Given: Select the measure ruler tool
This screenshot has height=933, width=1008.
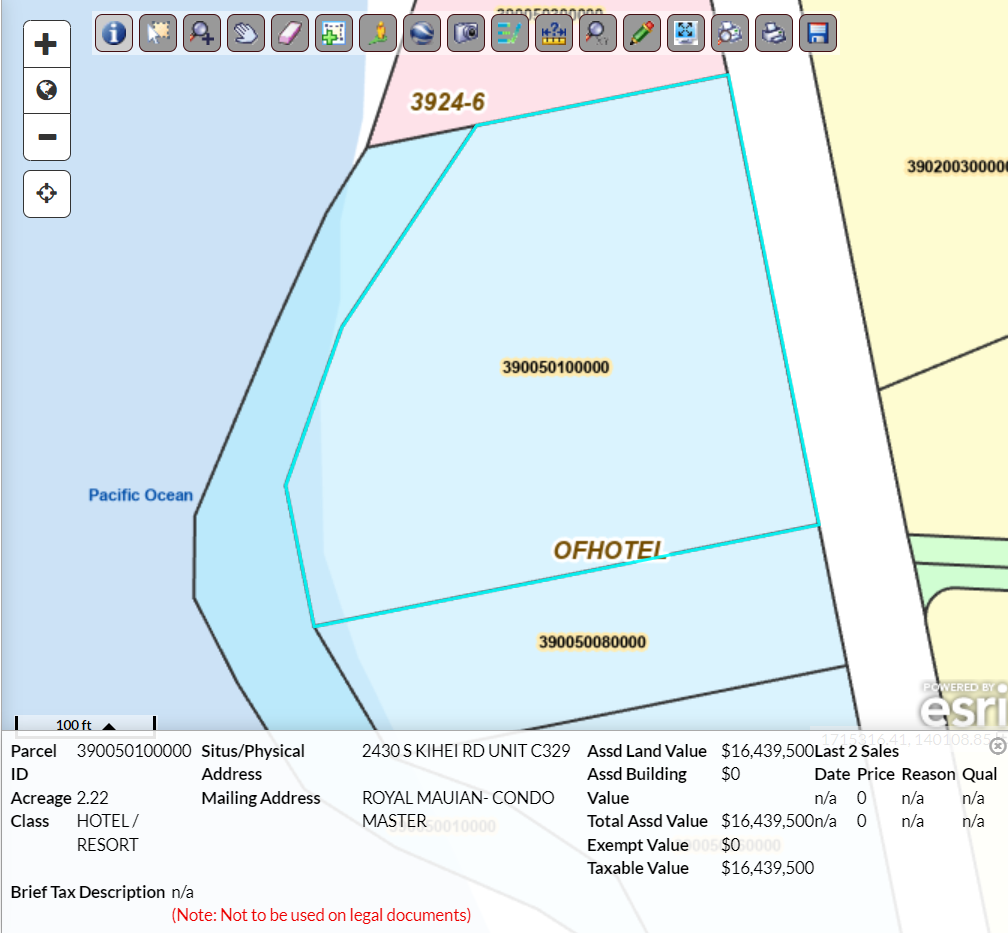Looking at the screenshot, I should pyautogui.click(x=553, y=33).
